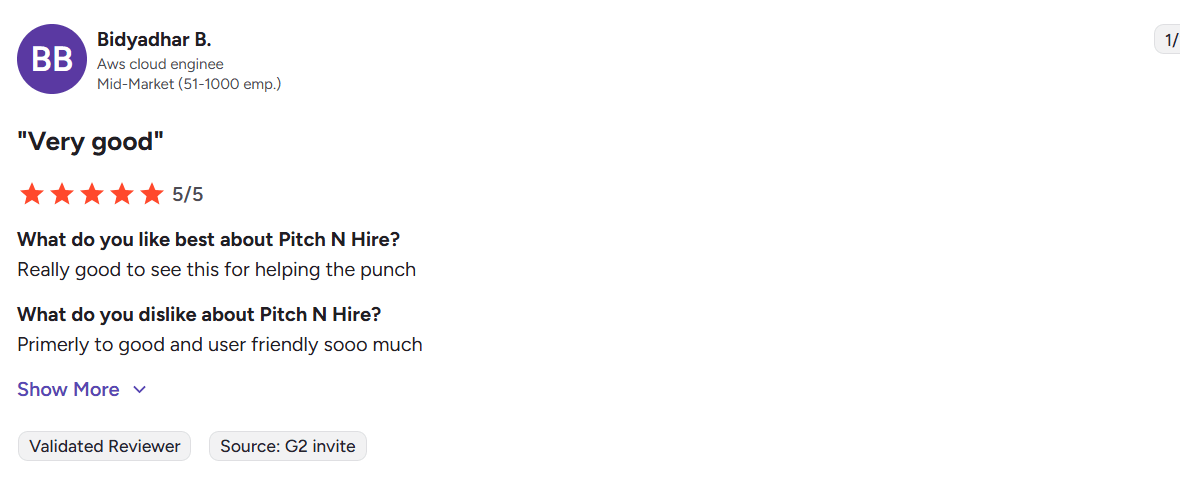Click the first rating star
The width and height of the screenshot is (1180, 488).
(32, 194)
